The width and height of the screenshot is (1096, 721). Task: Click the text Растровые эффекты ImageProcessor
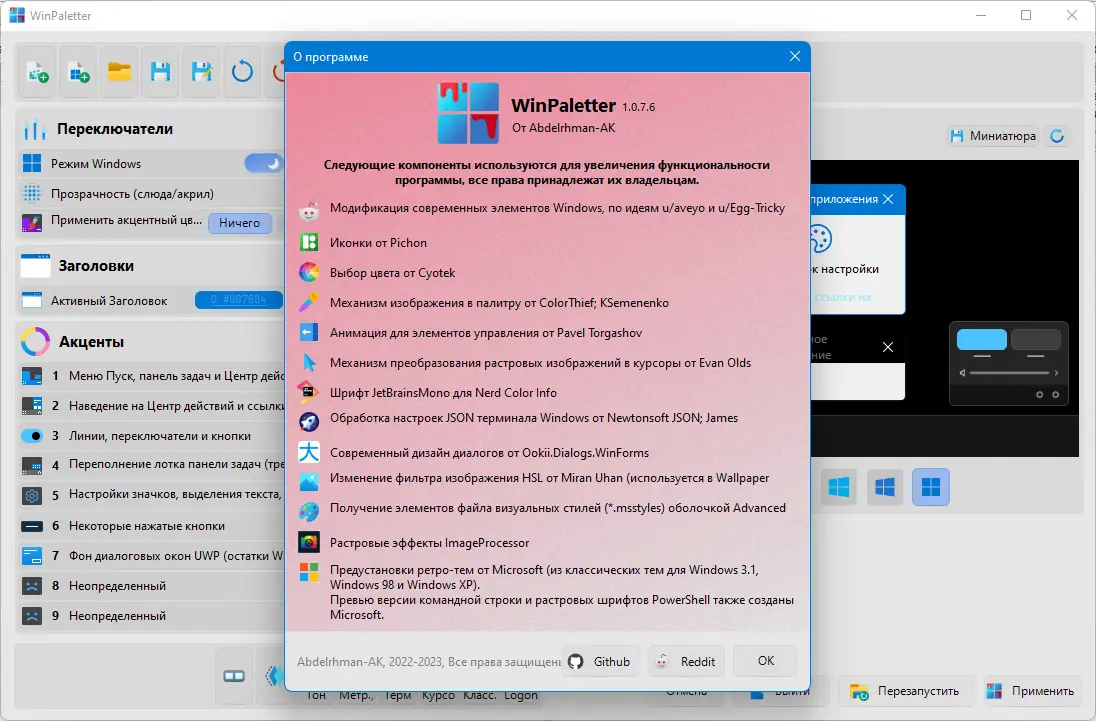point(429,543)
